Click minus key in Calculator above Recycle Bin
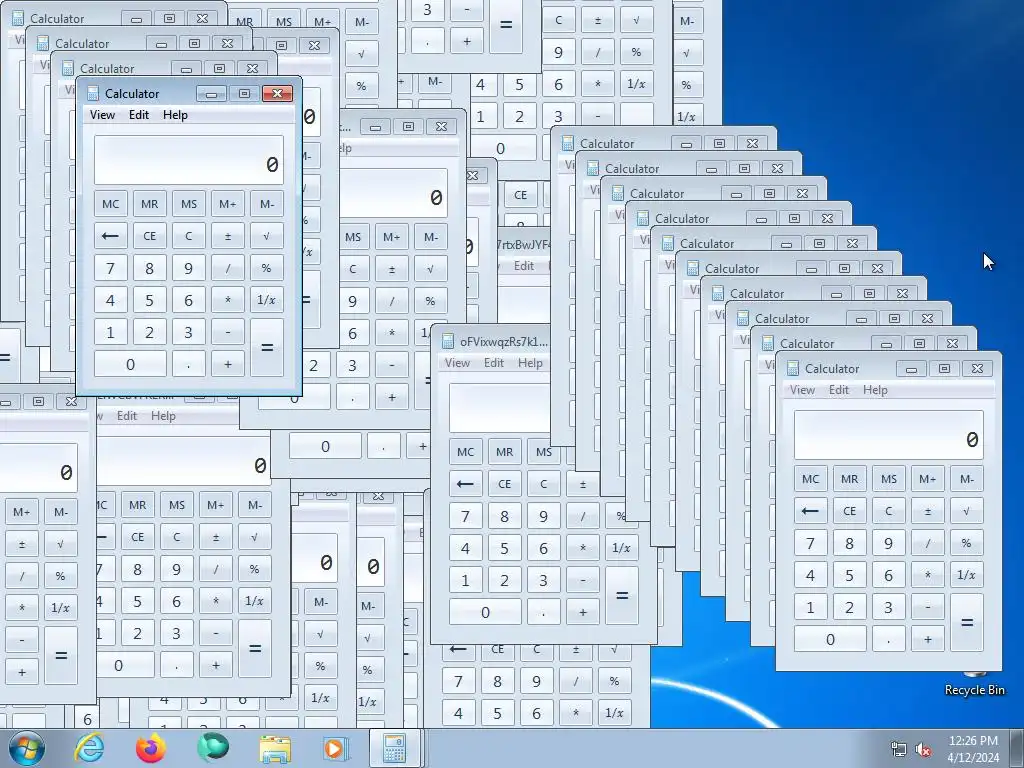Image resolution: width=1024 pixels, height=768 pixels. pyautogui.click(x=928, y=607)
